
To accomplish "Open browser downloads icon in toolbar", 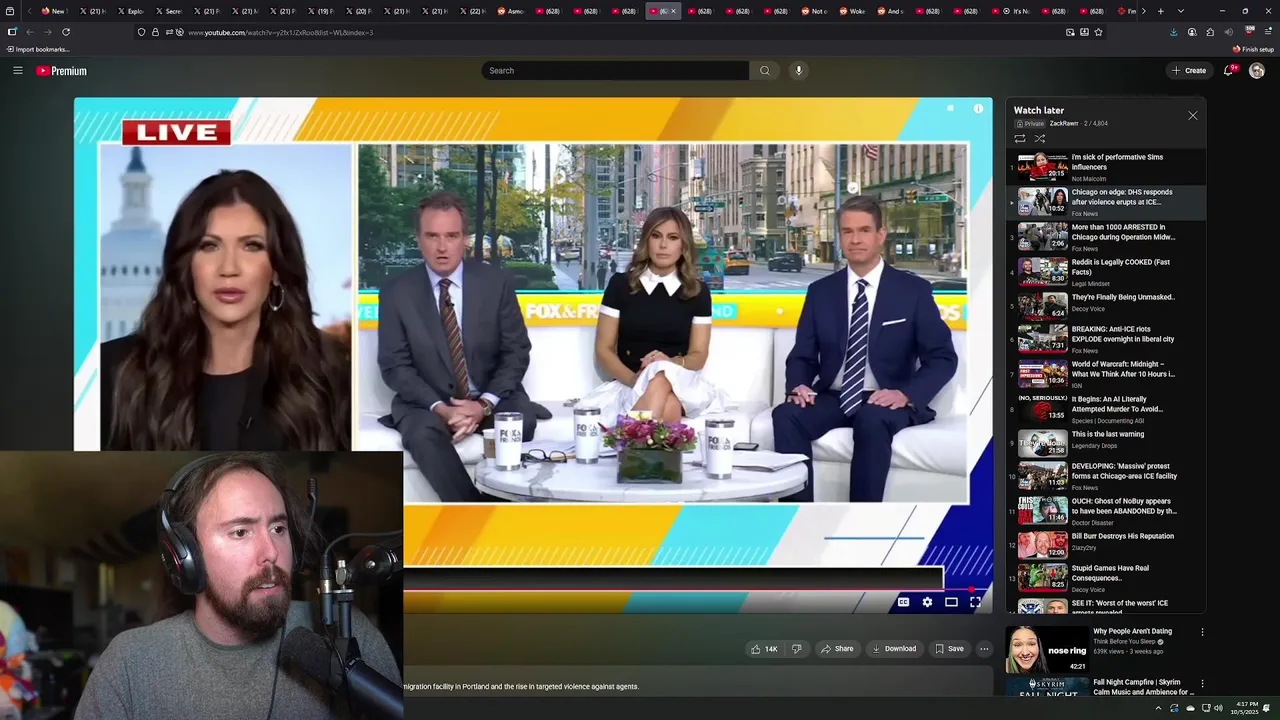I will 1173,32.
